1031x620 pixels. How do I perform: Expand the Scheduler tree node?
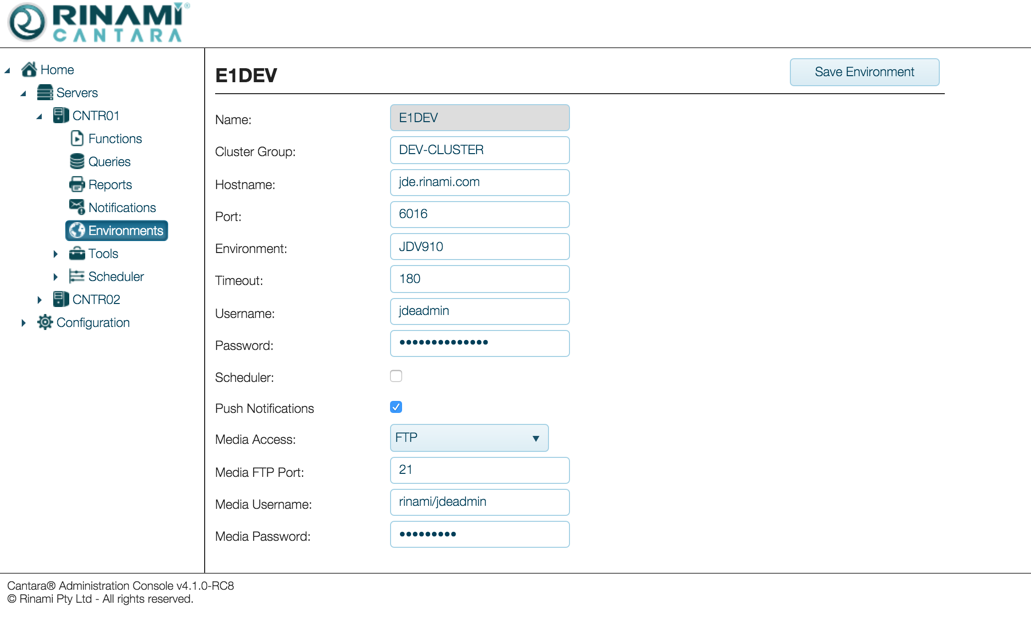pos(56,277)
